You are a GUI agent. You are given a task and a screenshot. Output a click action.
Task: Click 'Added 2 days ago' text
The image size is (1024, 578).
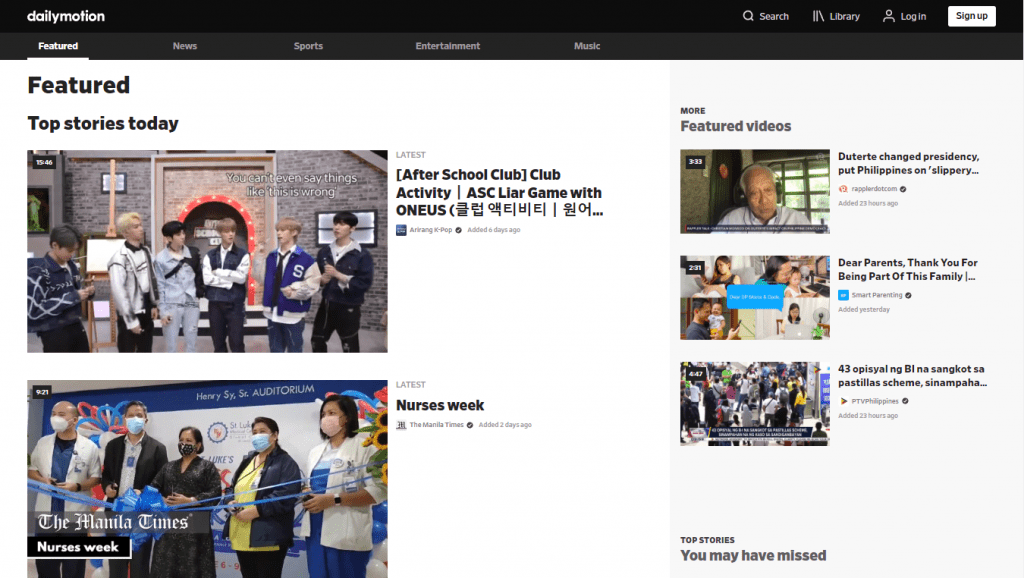[505, 425]
